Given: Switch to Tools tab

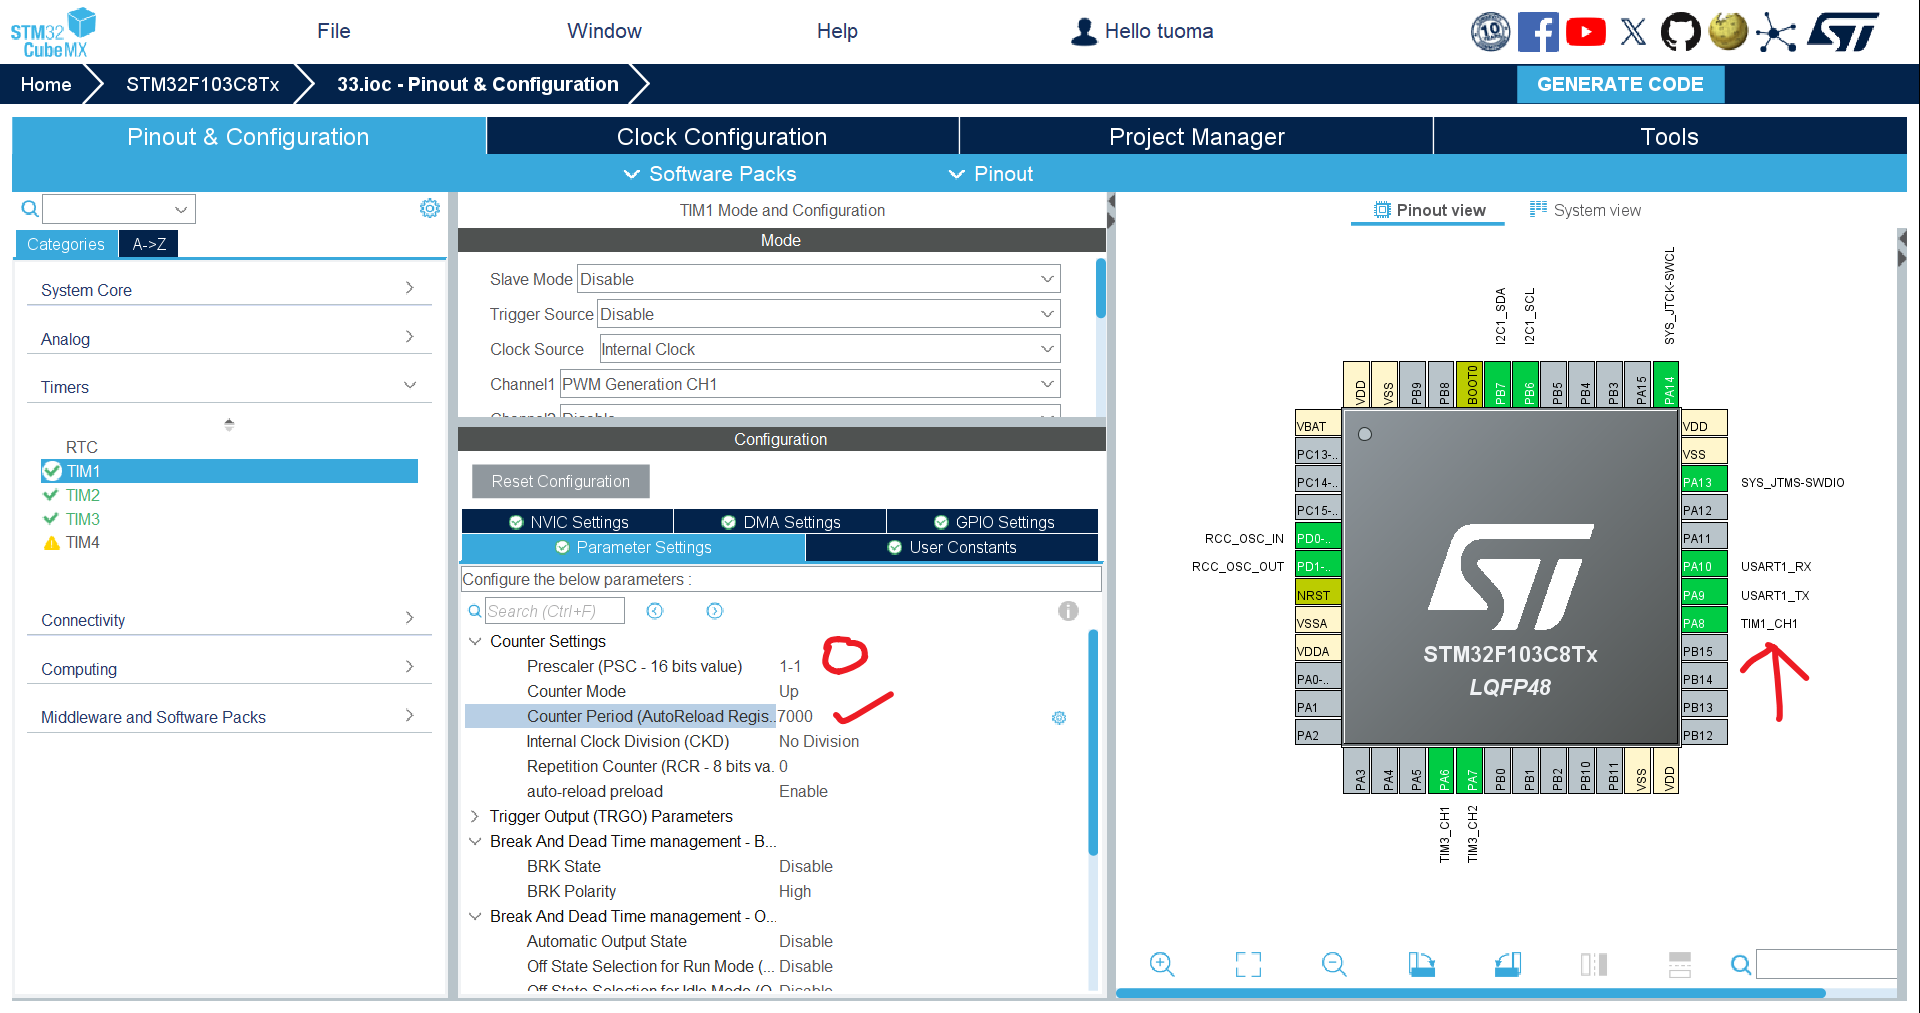Looking at the screenshot, I should [1669, 136].
